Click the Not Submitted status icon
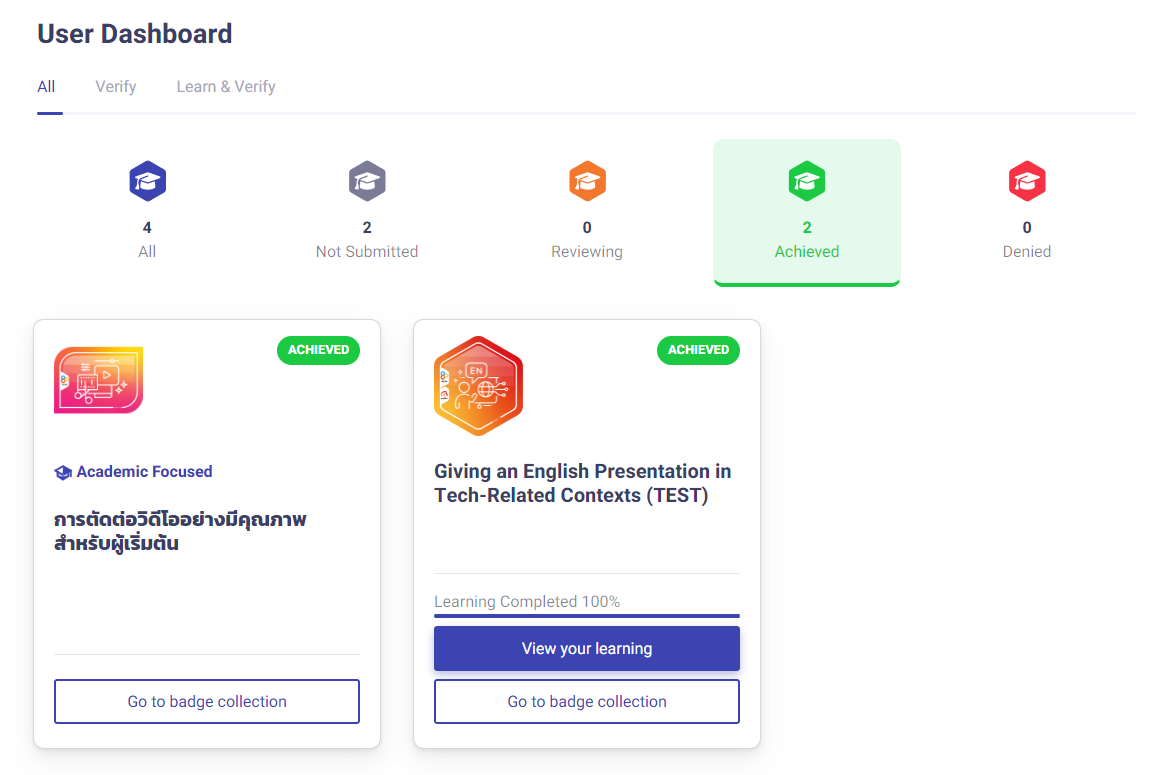The image size is (1166, 775). point(367,181)
